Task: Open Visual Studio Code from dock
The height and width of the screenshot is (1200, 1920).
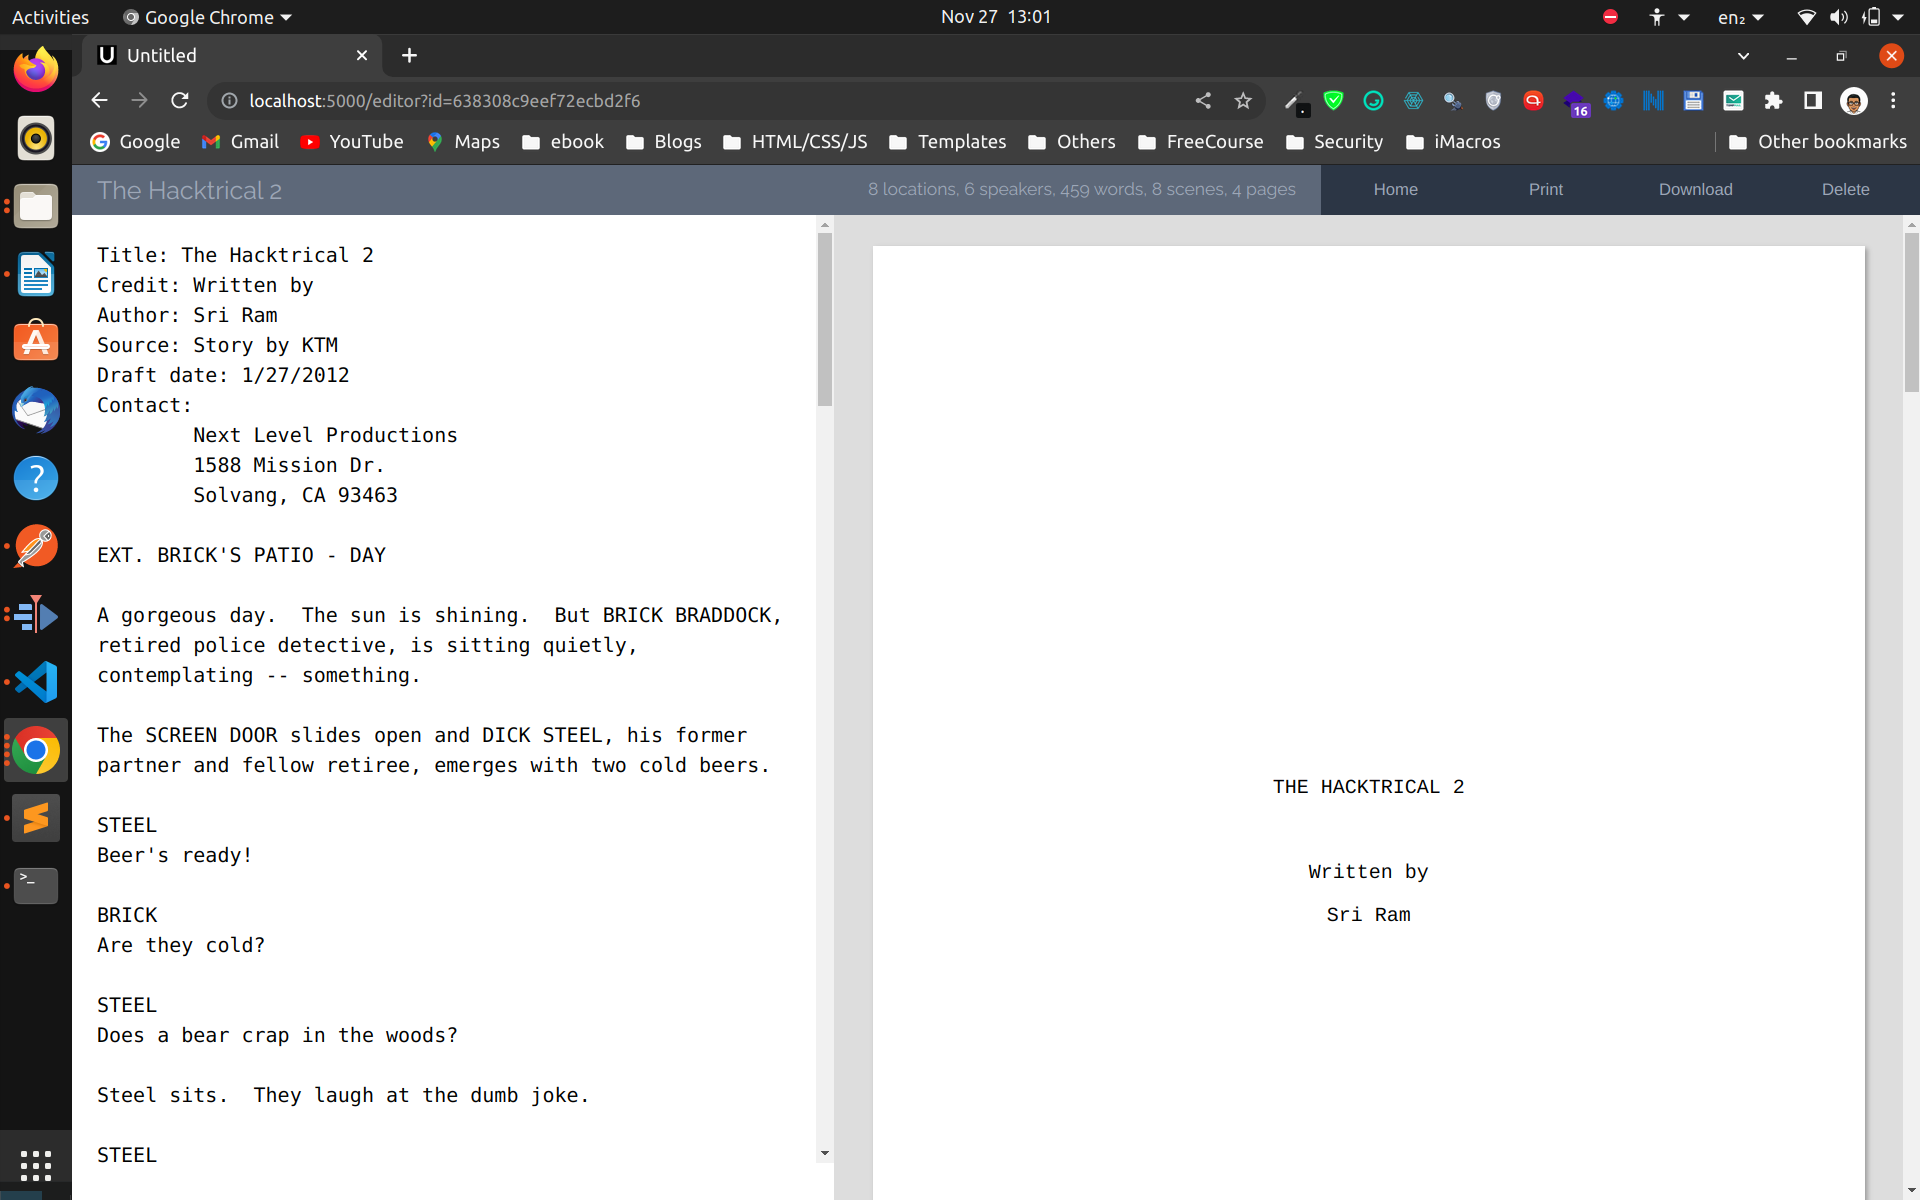Action: (36, 682)
